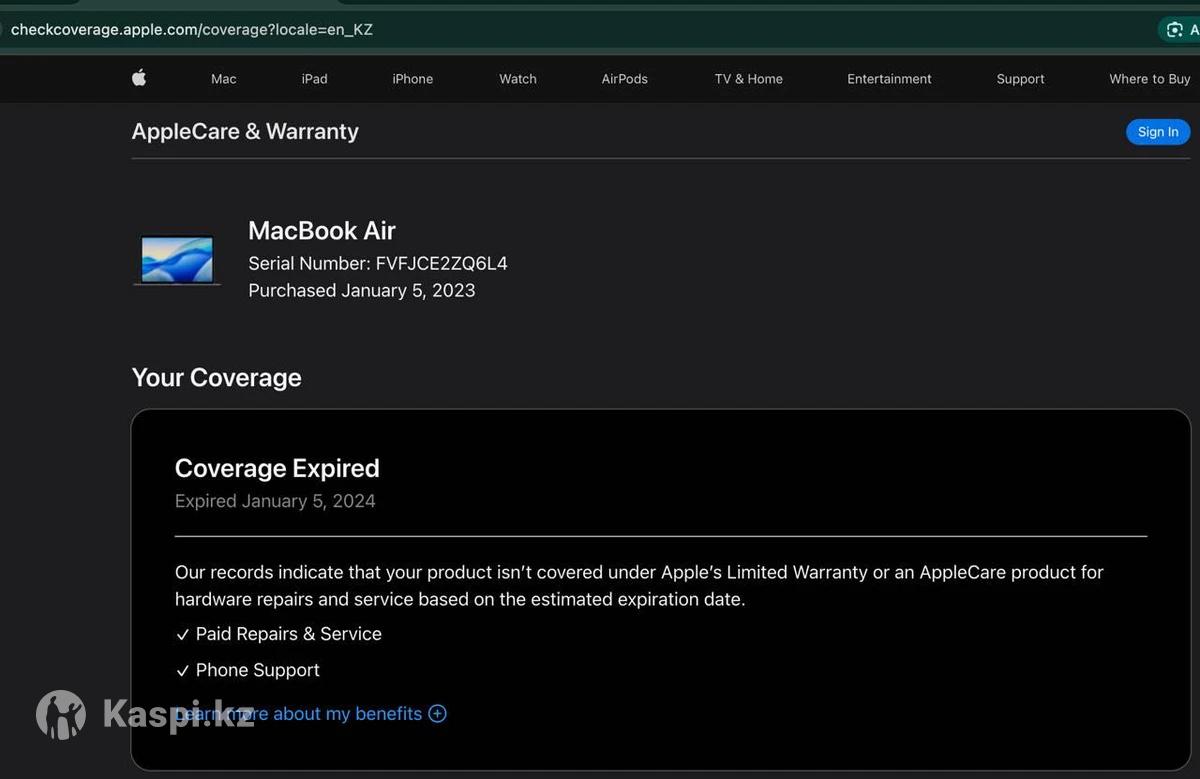This screenshot has width=1200, height=779.
Task: Open the iPad navigation item
Action: pos(314,79)
